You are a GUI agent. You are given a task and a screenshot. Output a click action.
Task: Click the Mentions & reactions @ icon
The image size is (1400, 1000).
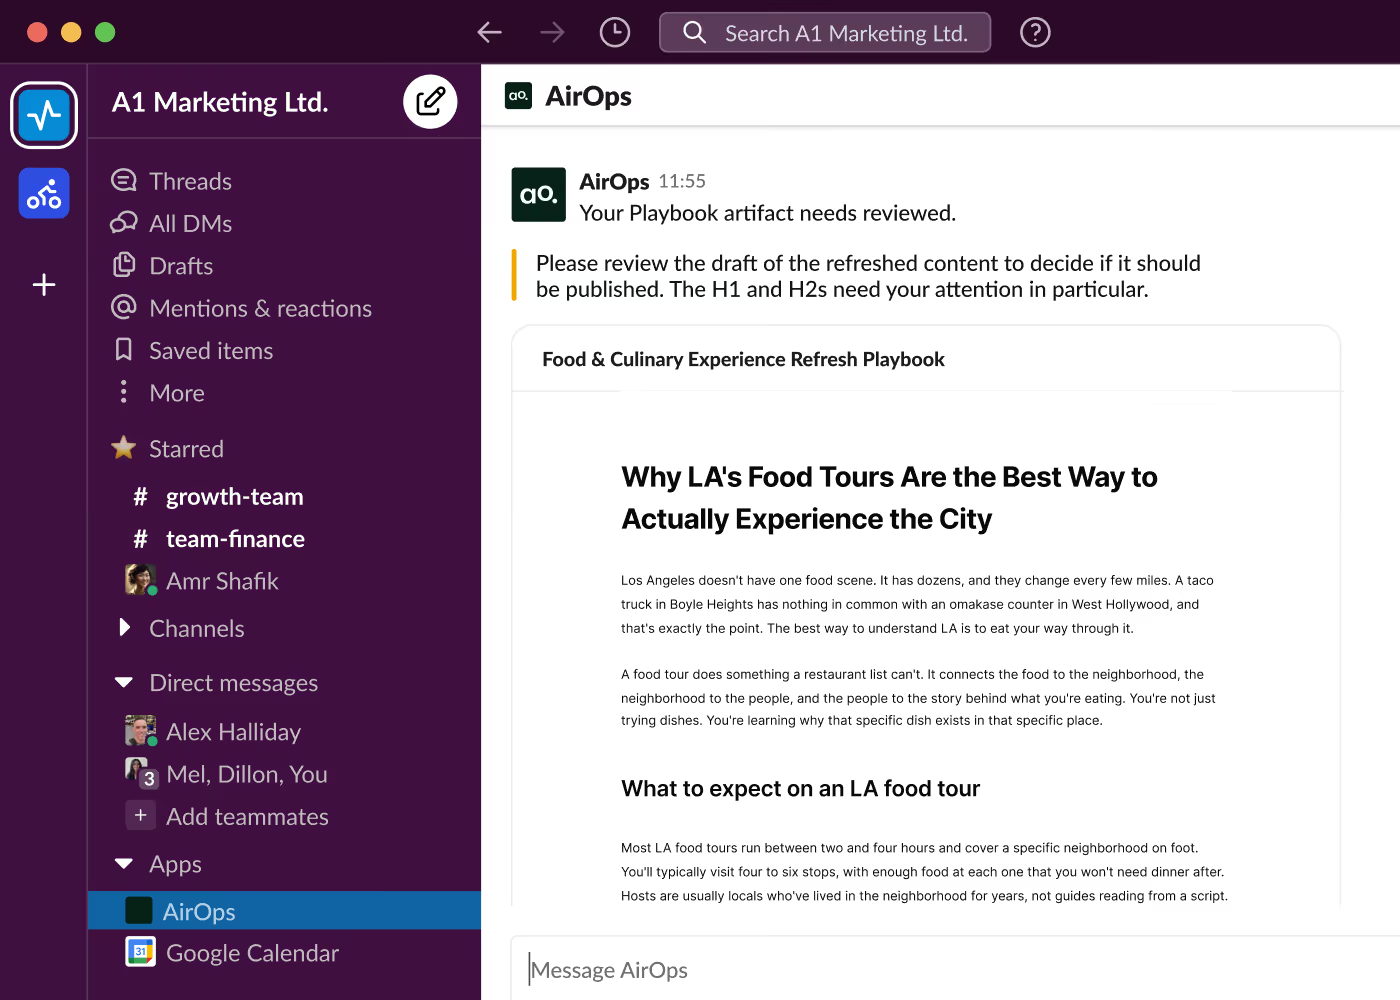point(124,307)
